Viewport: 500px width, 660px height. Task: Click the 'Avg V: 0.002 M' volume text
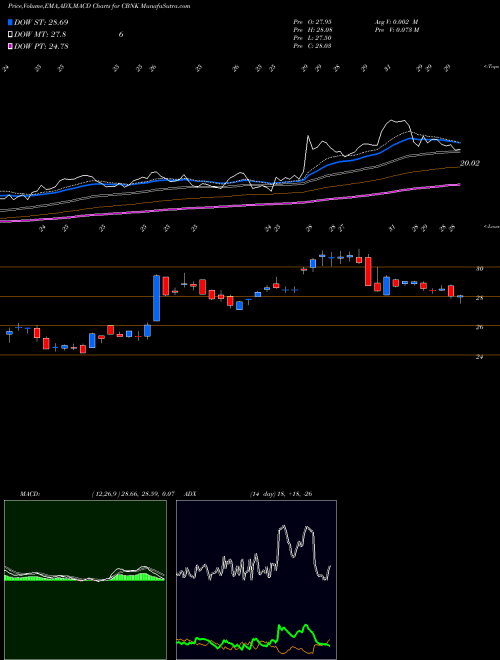click(x=396, y=22)
